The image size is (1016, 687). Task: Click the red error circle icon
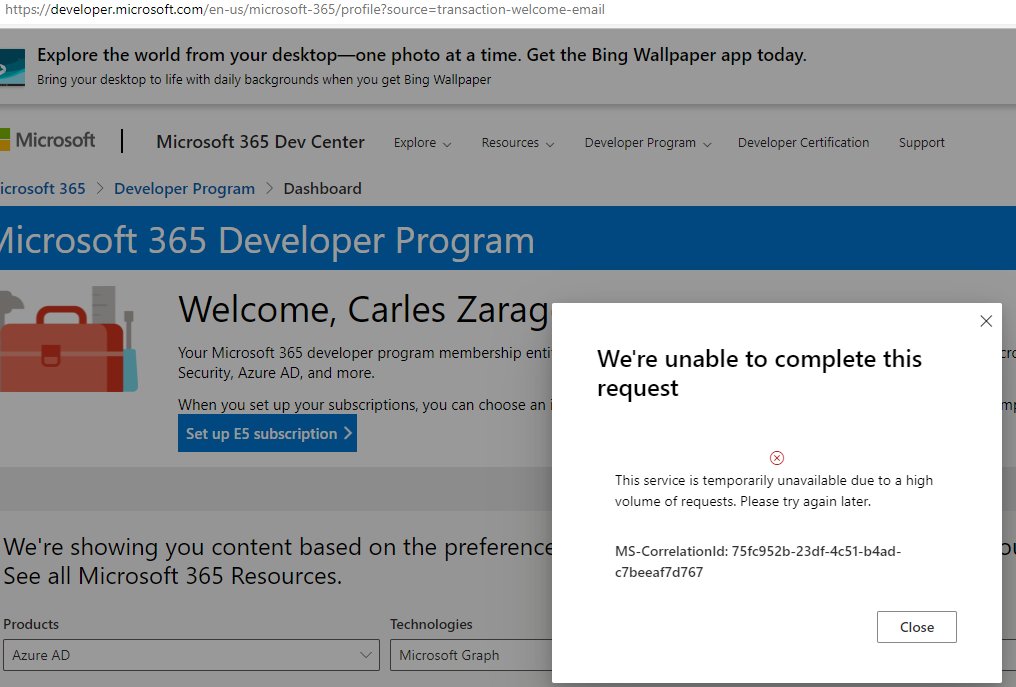point(776,458)
